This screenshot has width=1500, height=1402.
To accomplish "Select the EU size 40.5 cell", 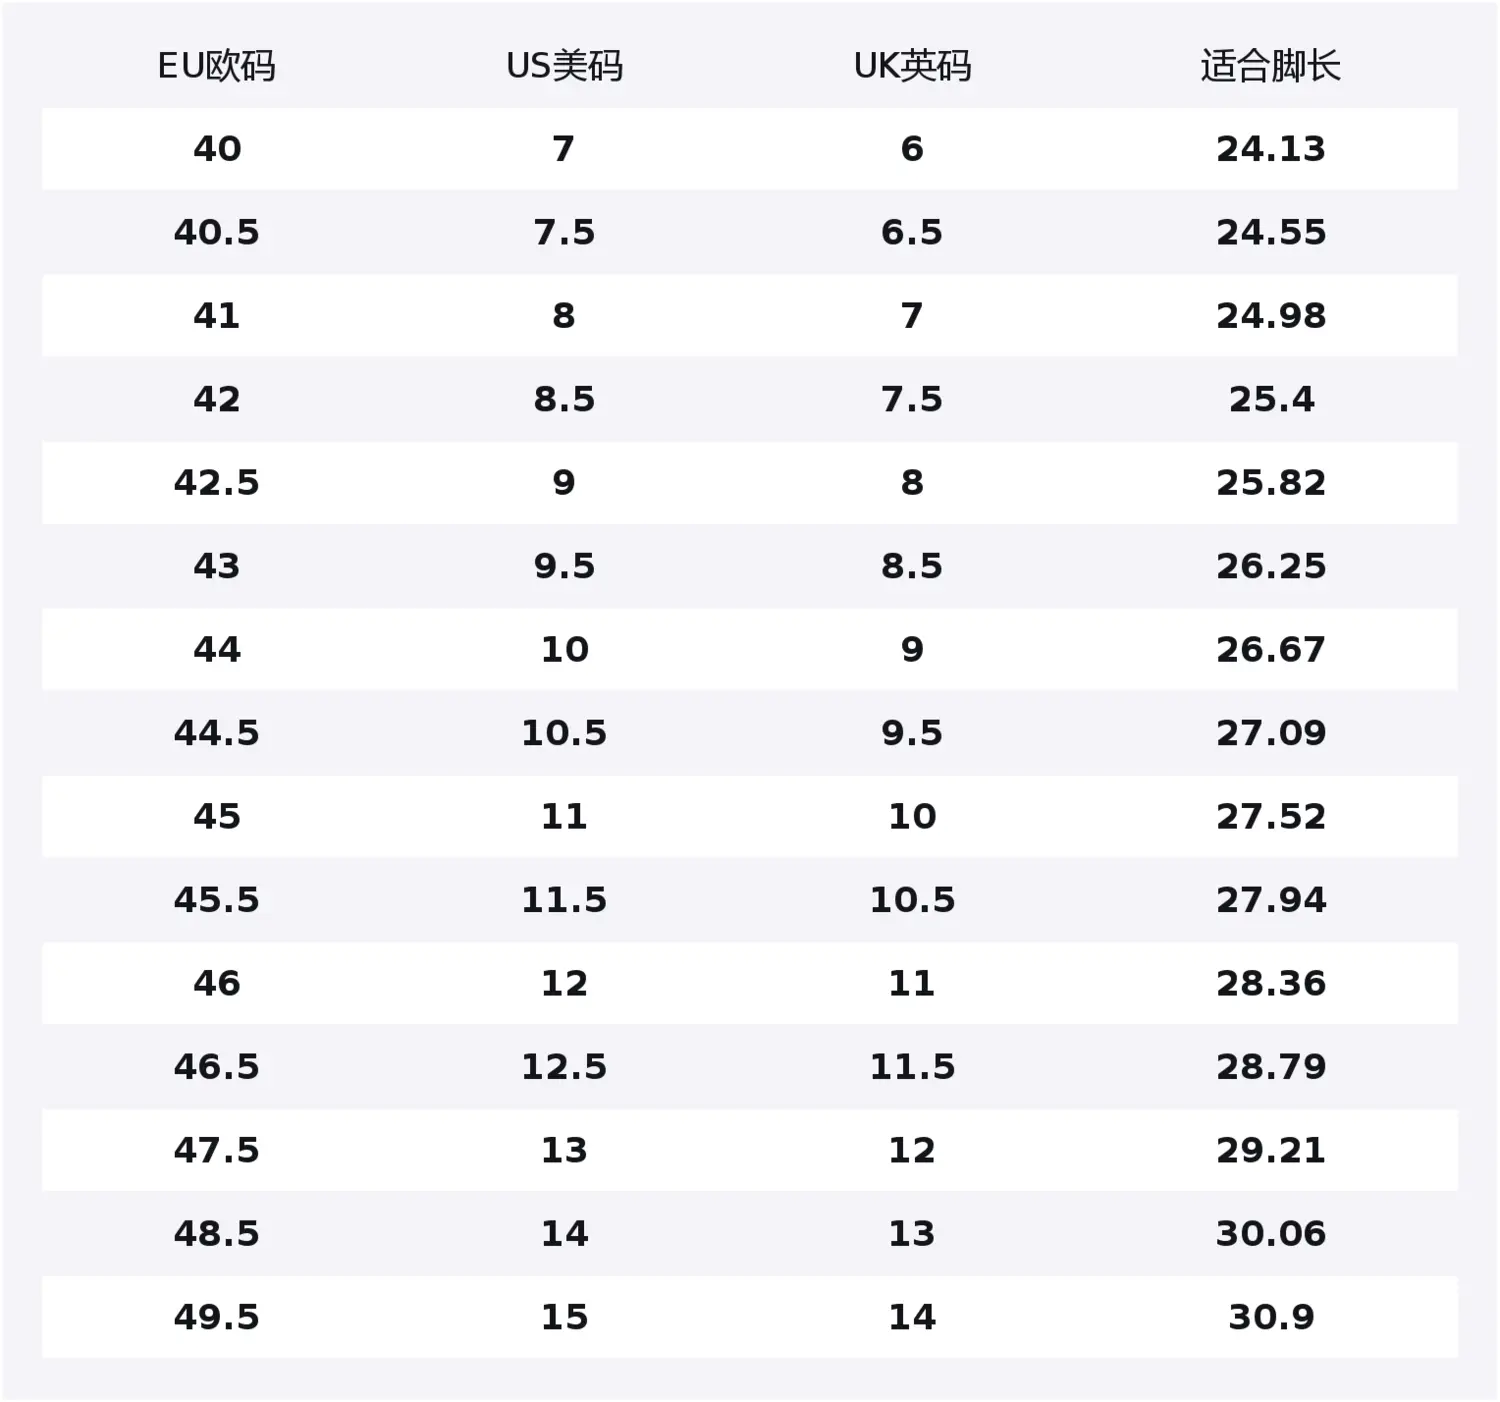I will (x=217, y=232).
